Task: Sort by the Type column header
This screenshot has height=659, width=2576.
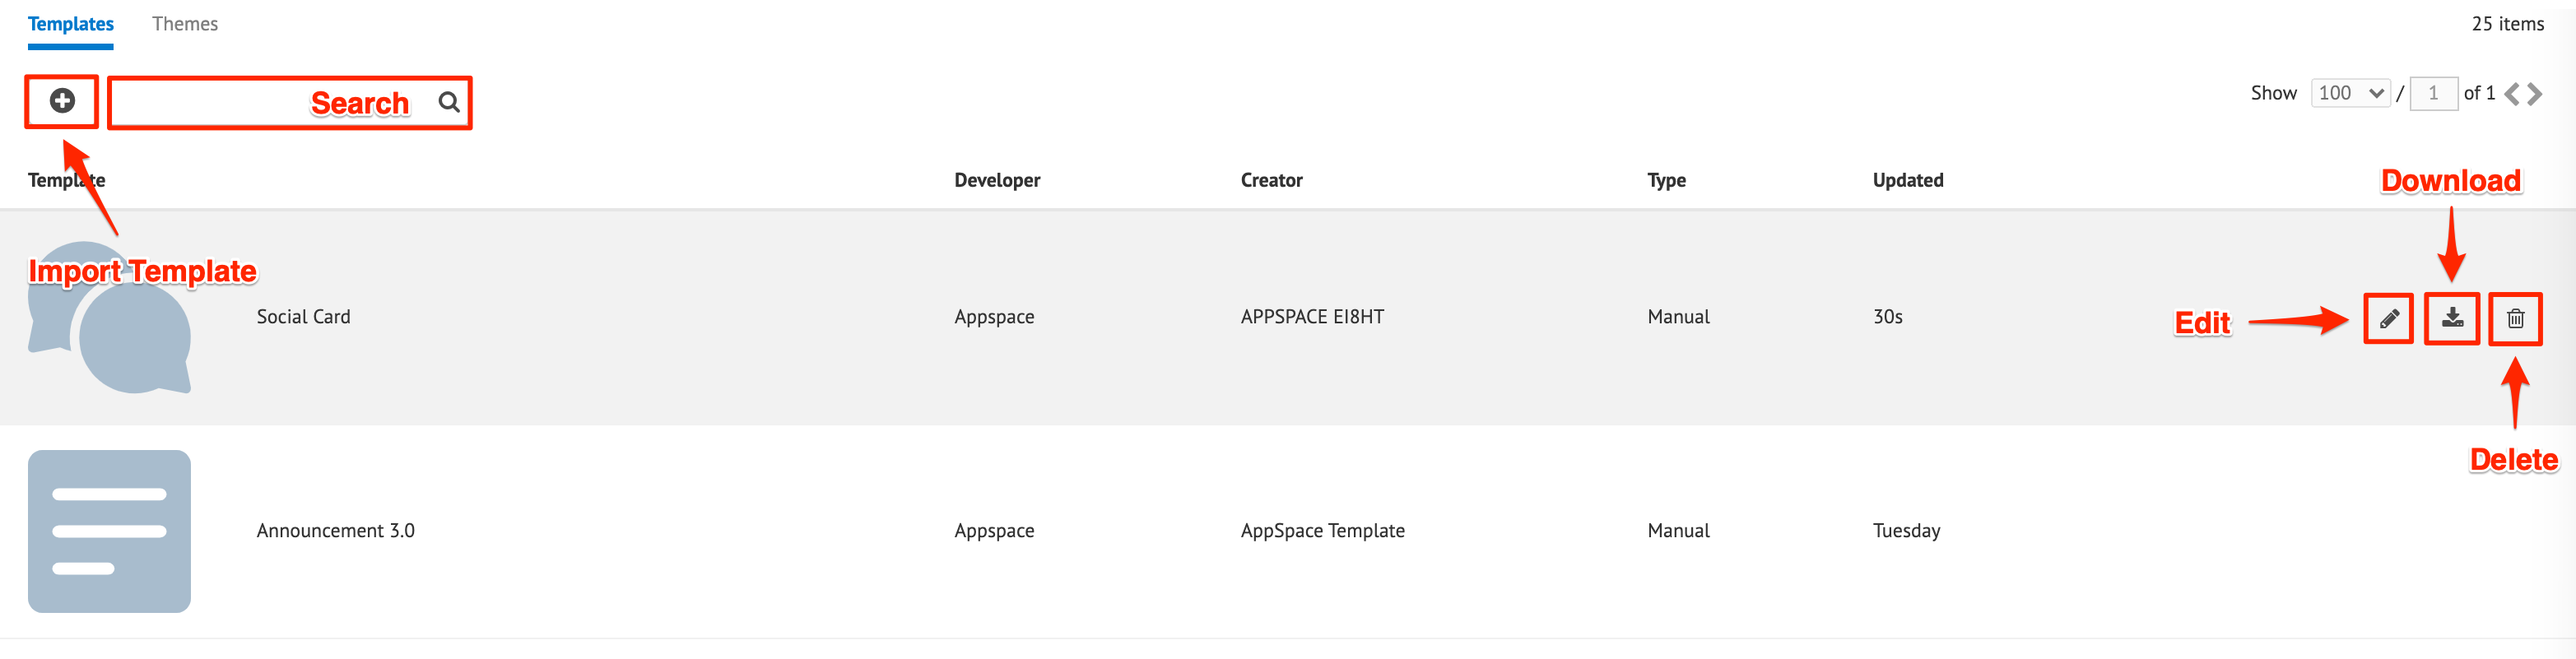Action: point(1666,180)
